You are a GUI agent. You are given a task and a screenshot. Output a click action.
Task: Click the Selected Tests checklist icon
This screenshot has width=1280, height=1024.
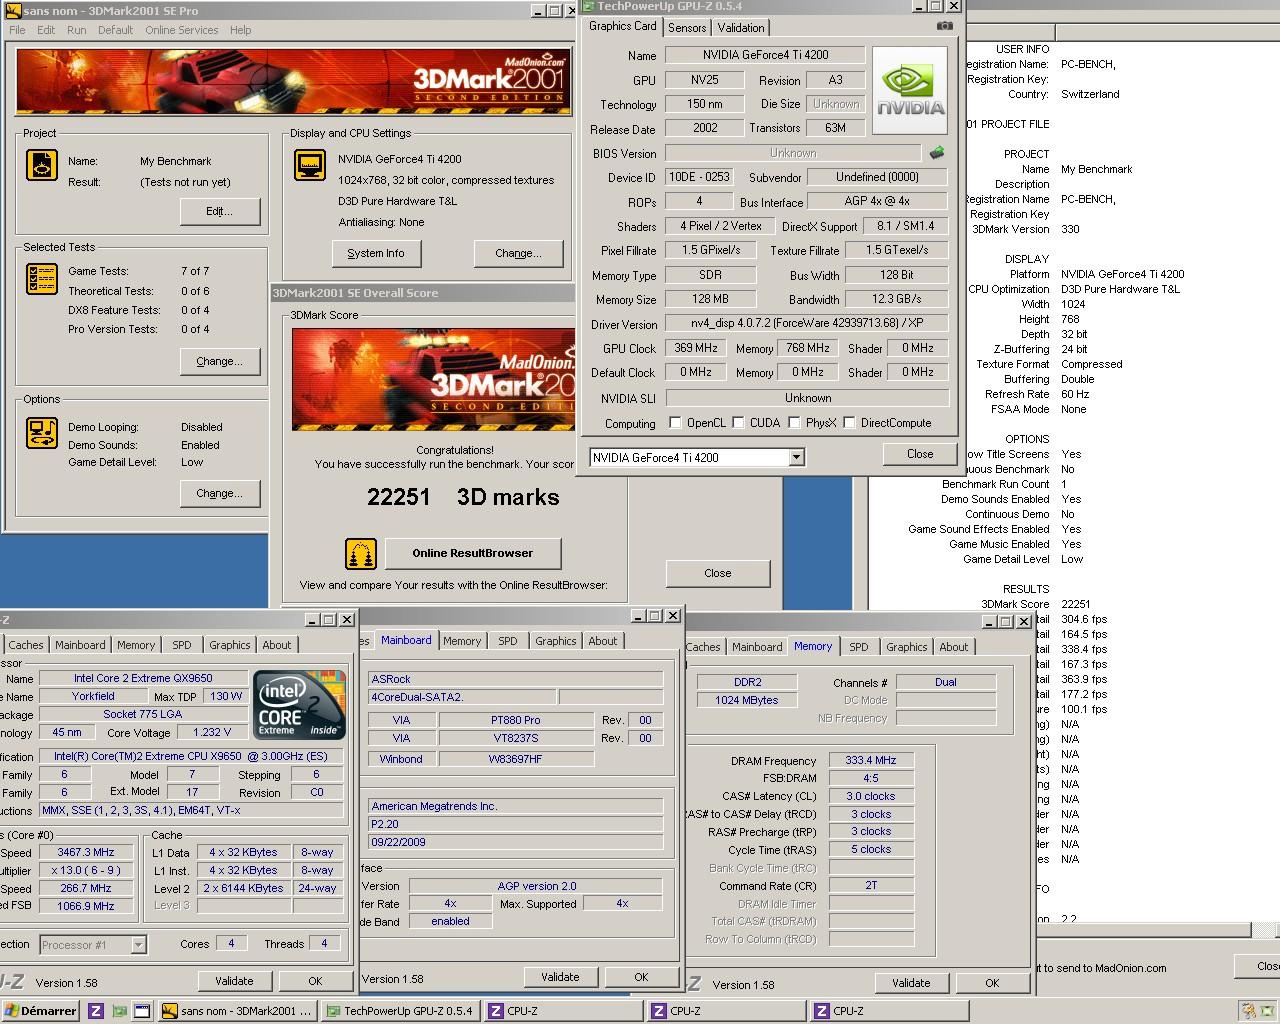pyautogui.click(x=42, y=279)
